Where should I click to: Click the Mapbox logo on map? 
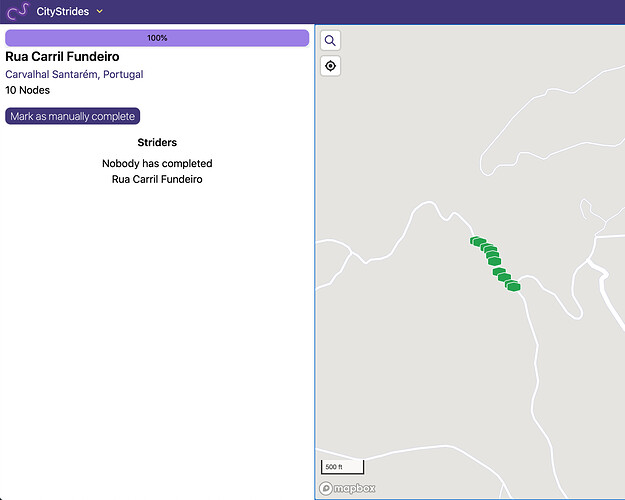tap(347, 488)
